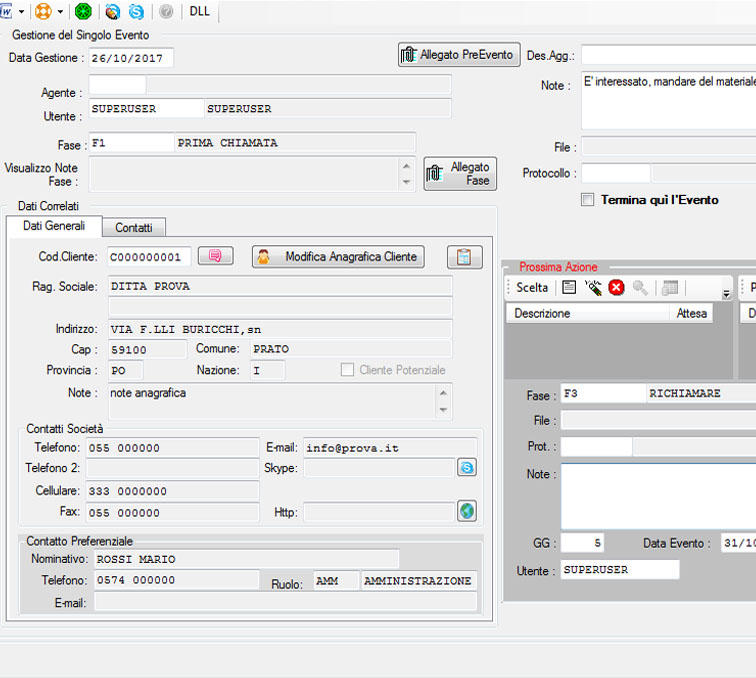Image resolution: width=756 pixels, height=678 pixels.
Task: Click the Prossima Azione Utente field SUPERUSER
Action: 620,570
